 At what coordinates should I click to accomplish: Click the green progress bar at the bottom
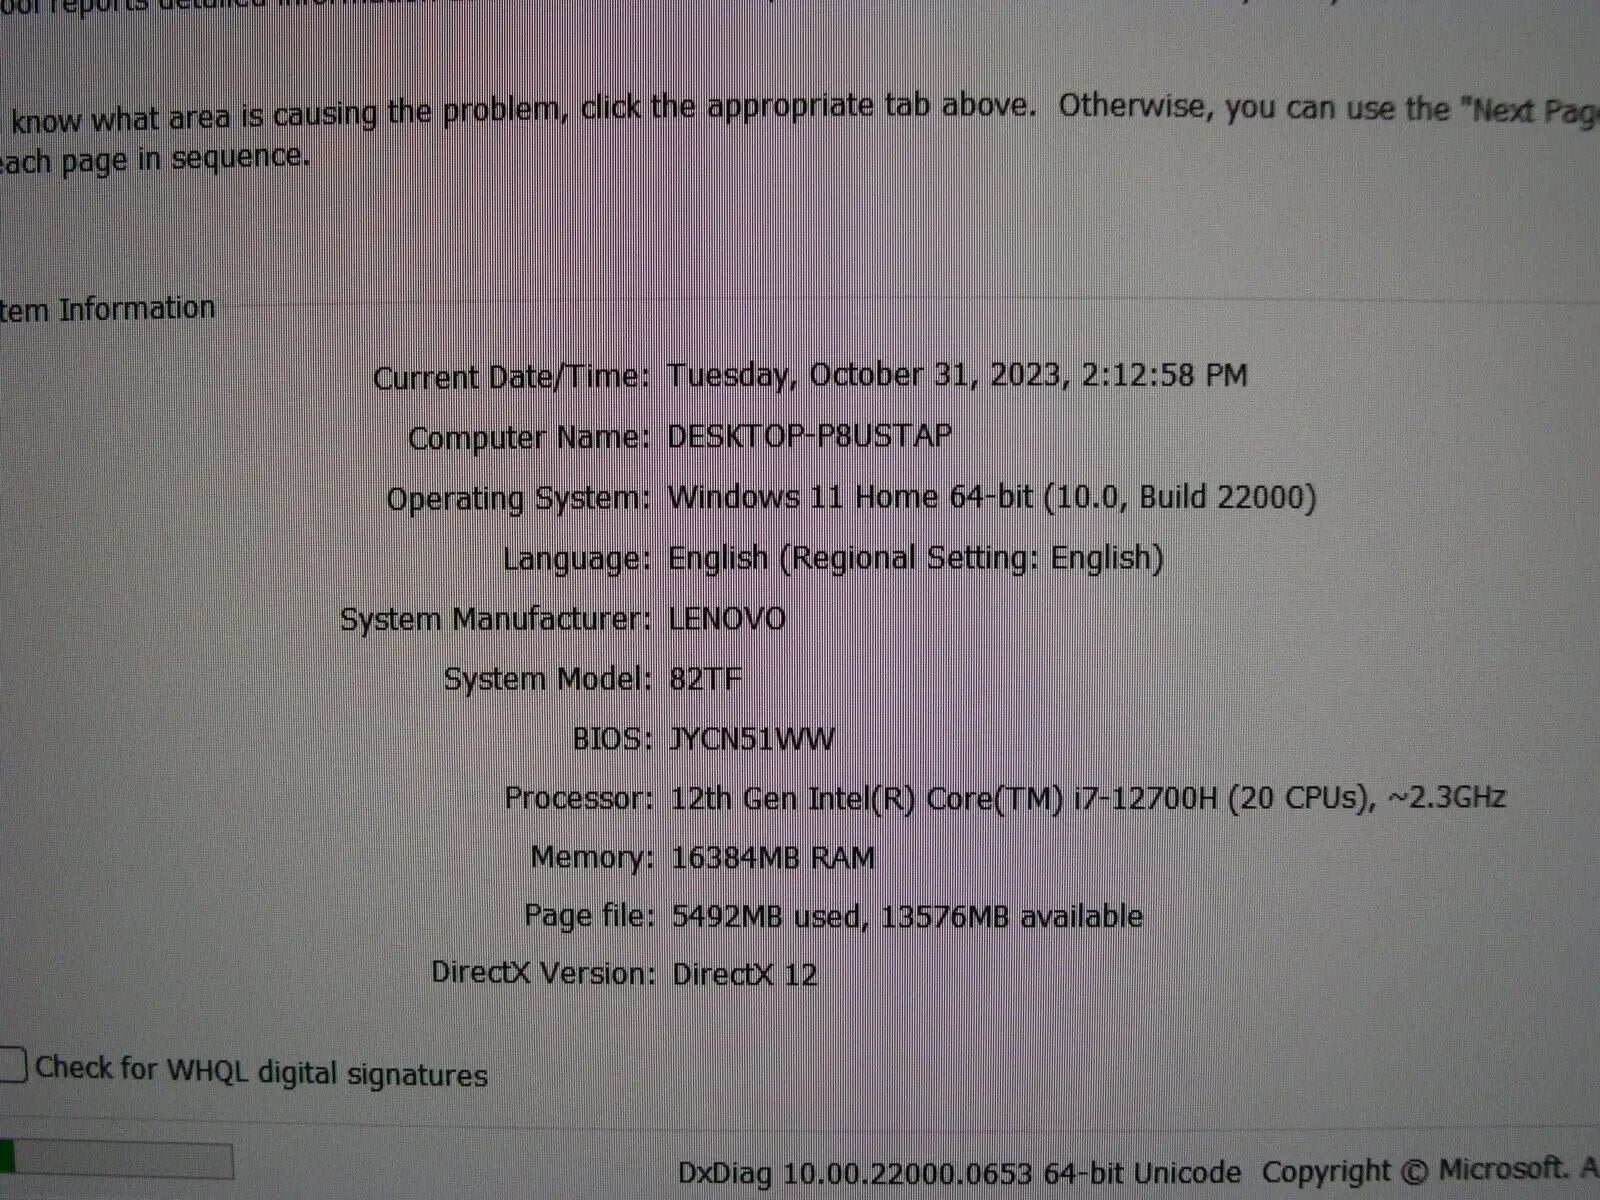point(116,1160)
